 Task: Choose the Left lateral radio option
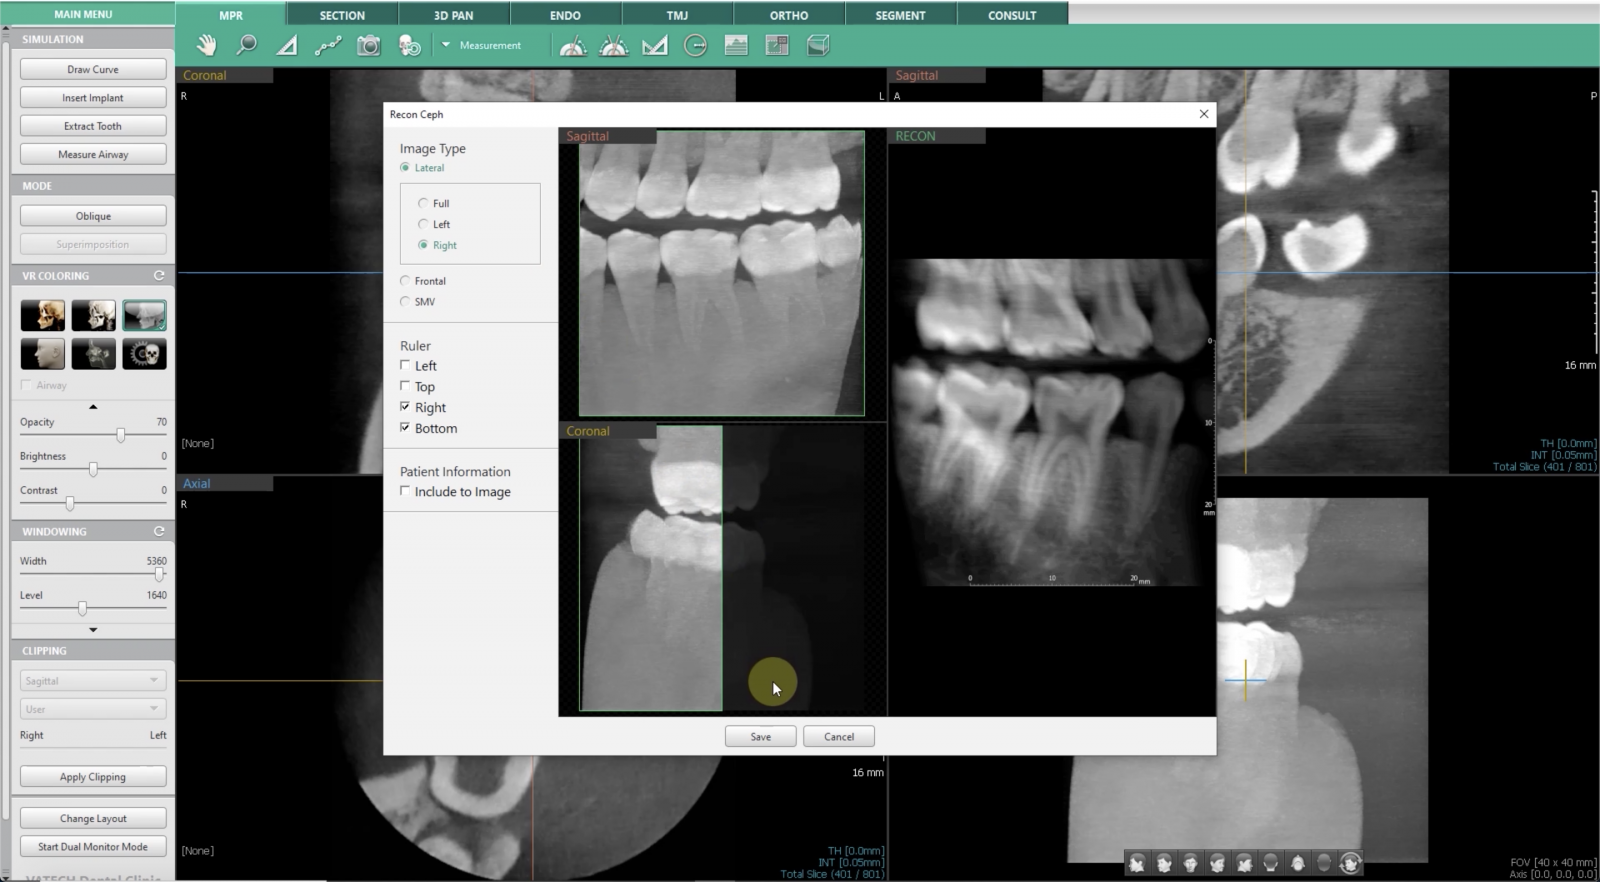tap(423, 224)
